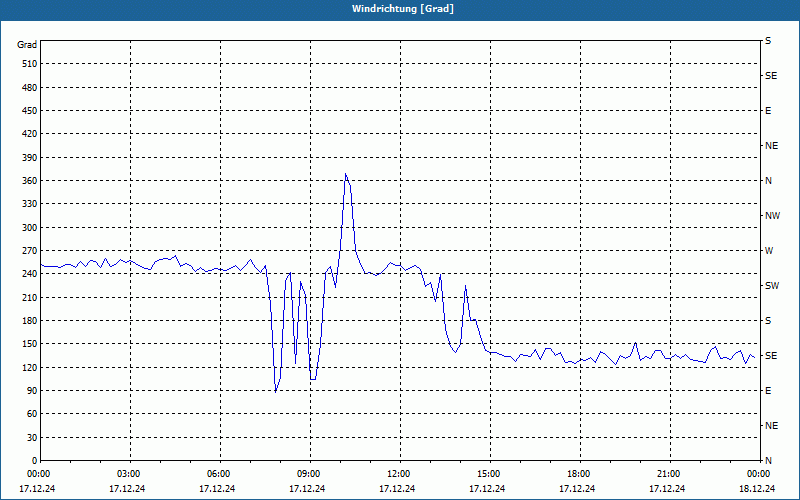Click the SW compass label on the right axis
This screenshot has width=800, height=500.
[772, 286]
